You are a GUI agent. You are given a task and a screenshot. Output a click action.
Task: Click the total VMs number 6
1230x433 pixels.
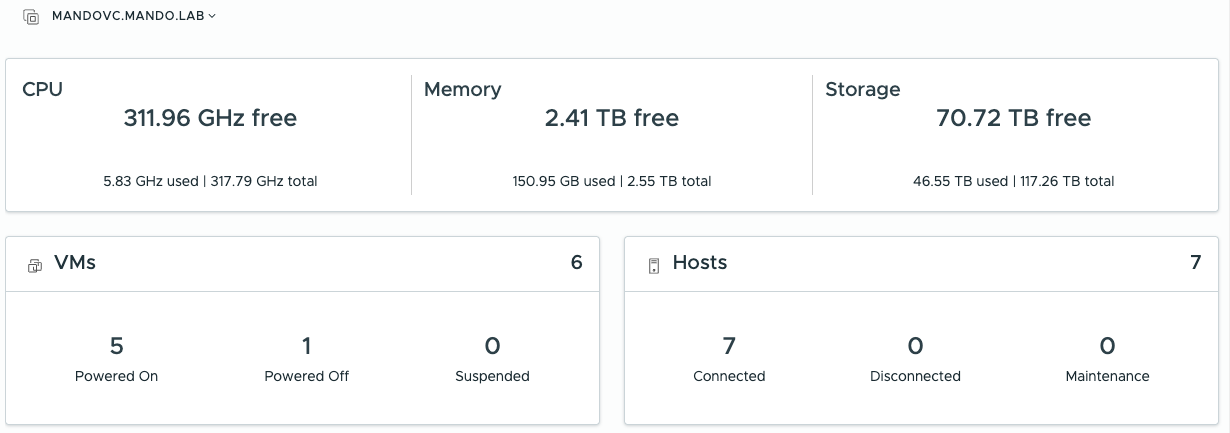(576, 263)
